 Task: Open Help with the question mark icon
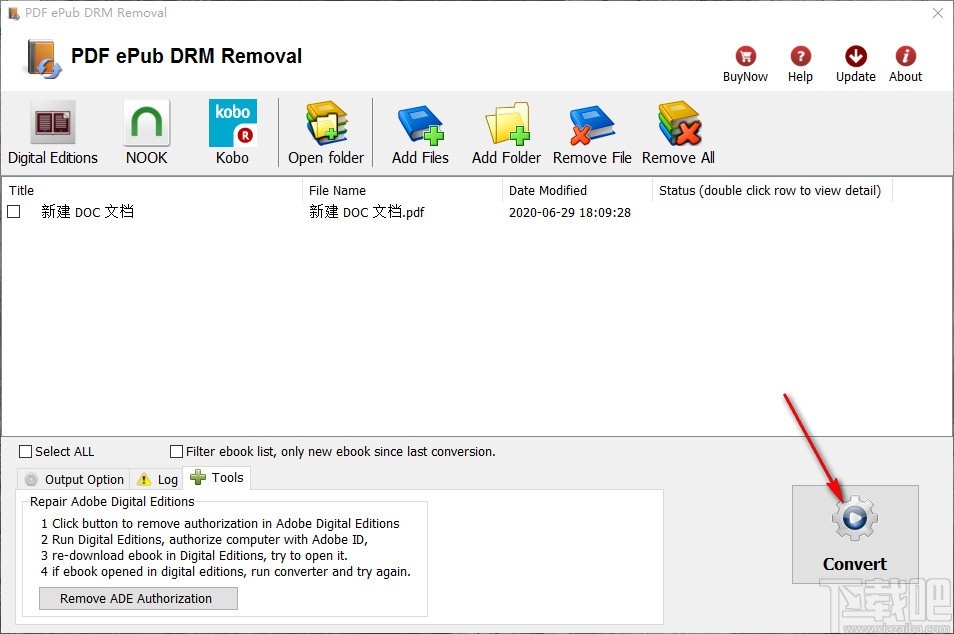tap(800, 64)
